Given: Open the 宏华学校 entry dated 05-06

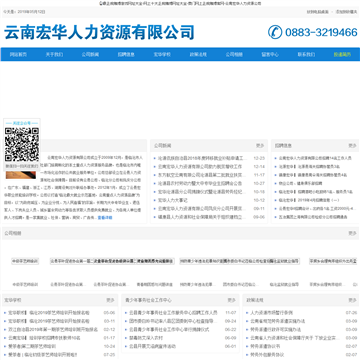Looking at the screenshot, I should pos(49,313).
